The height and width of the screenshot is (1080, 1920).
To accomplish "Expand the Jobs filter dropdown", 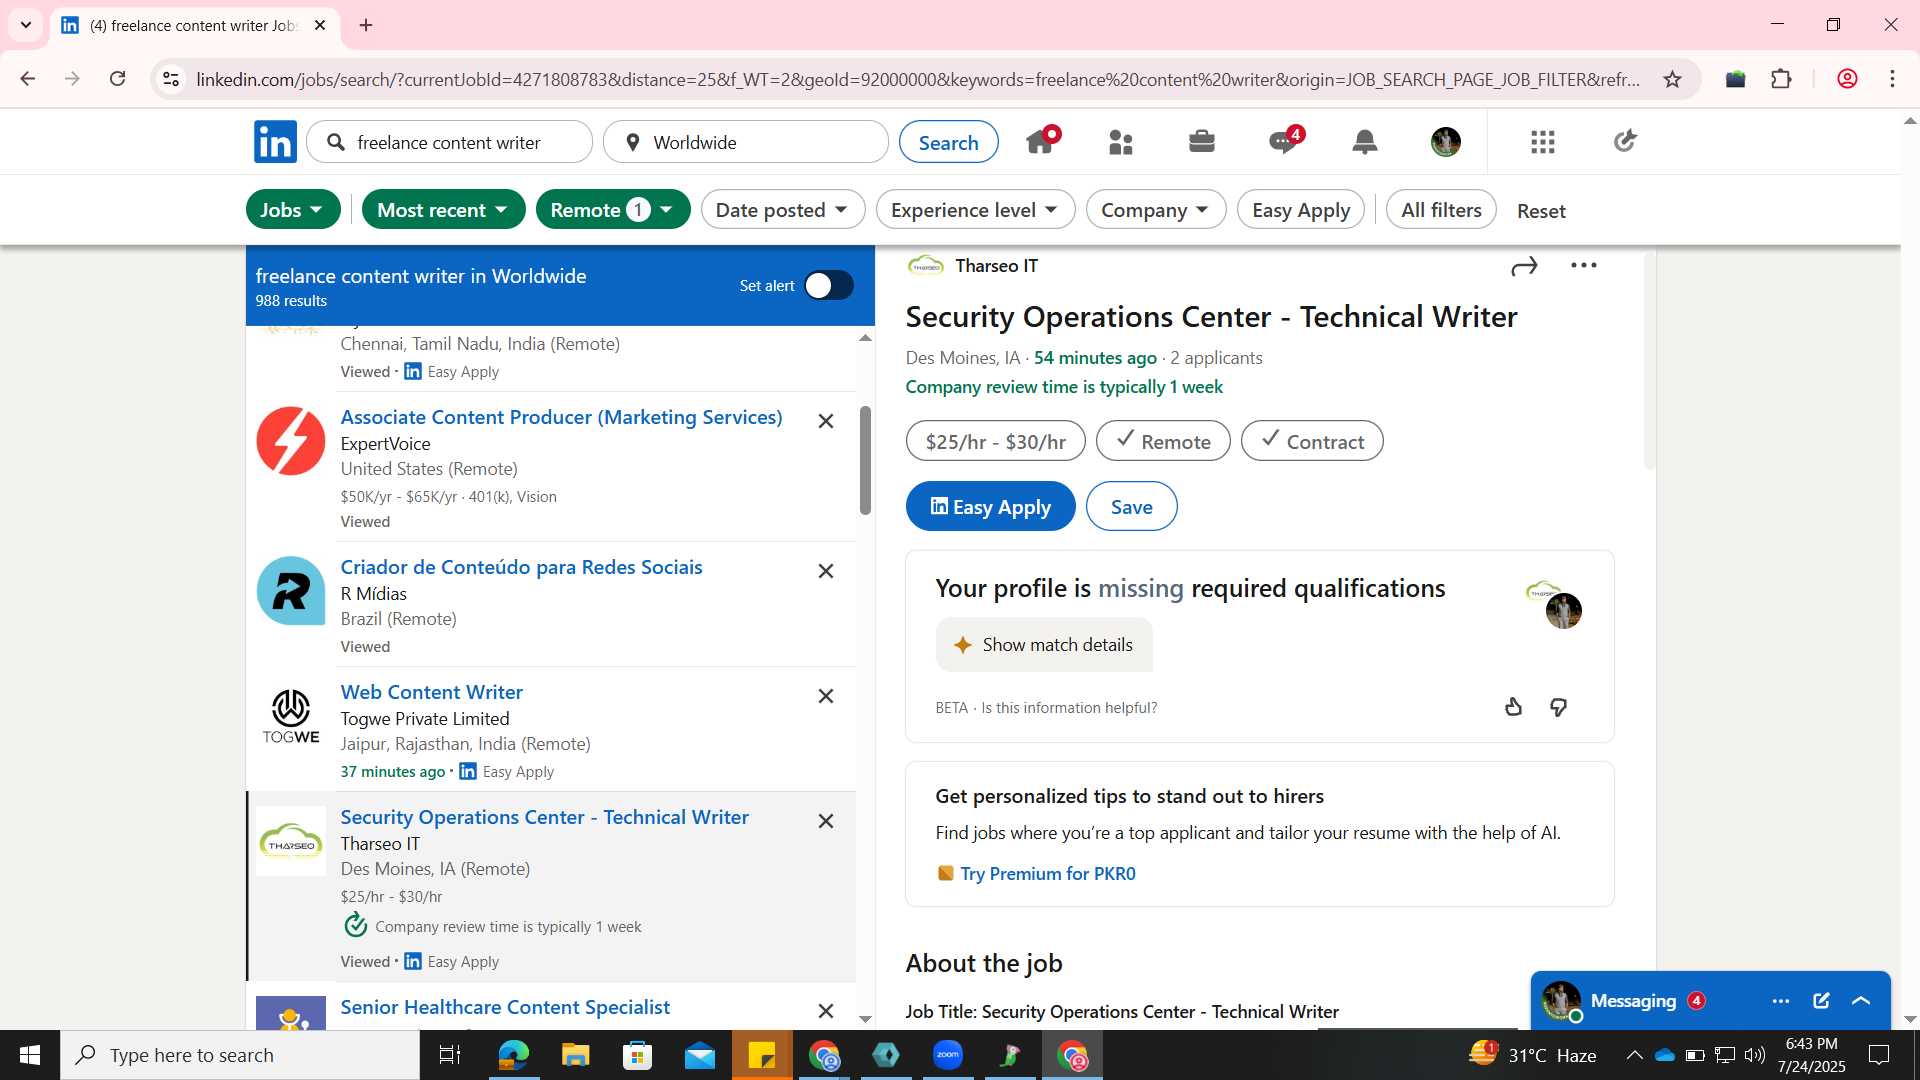I will [293, 210].
